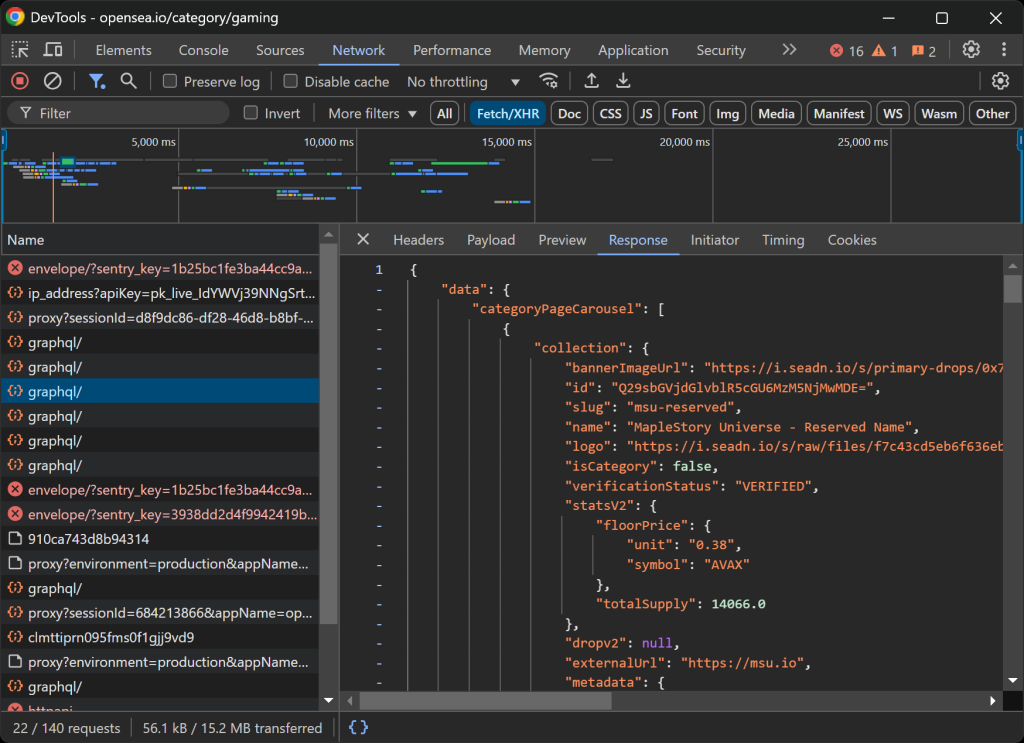Open the network filter bar icon
Image resolution: width=1024 pixels, height=743 pixels.
tap(97, 81)
